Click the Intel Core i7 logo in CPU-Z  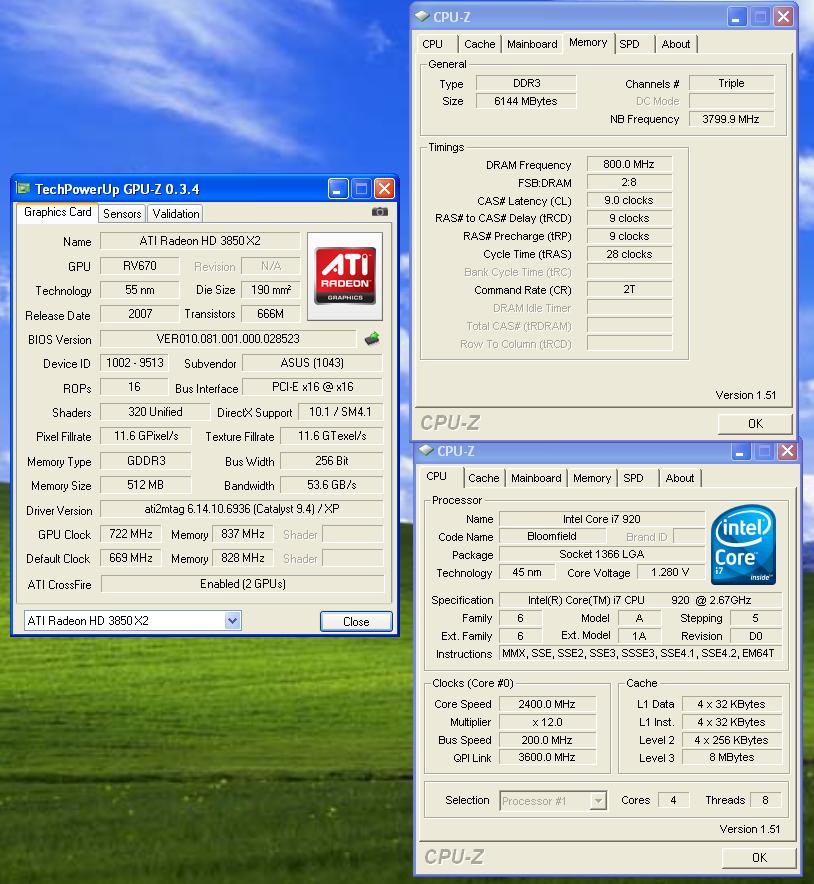743,545
